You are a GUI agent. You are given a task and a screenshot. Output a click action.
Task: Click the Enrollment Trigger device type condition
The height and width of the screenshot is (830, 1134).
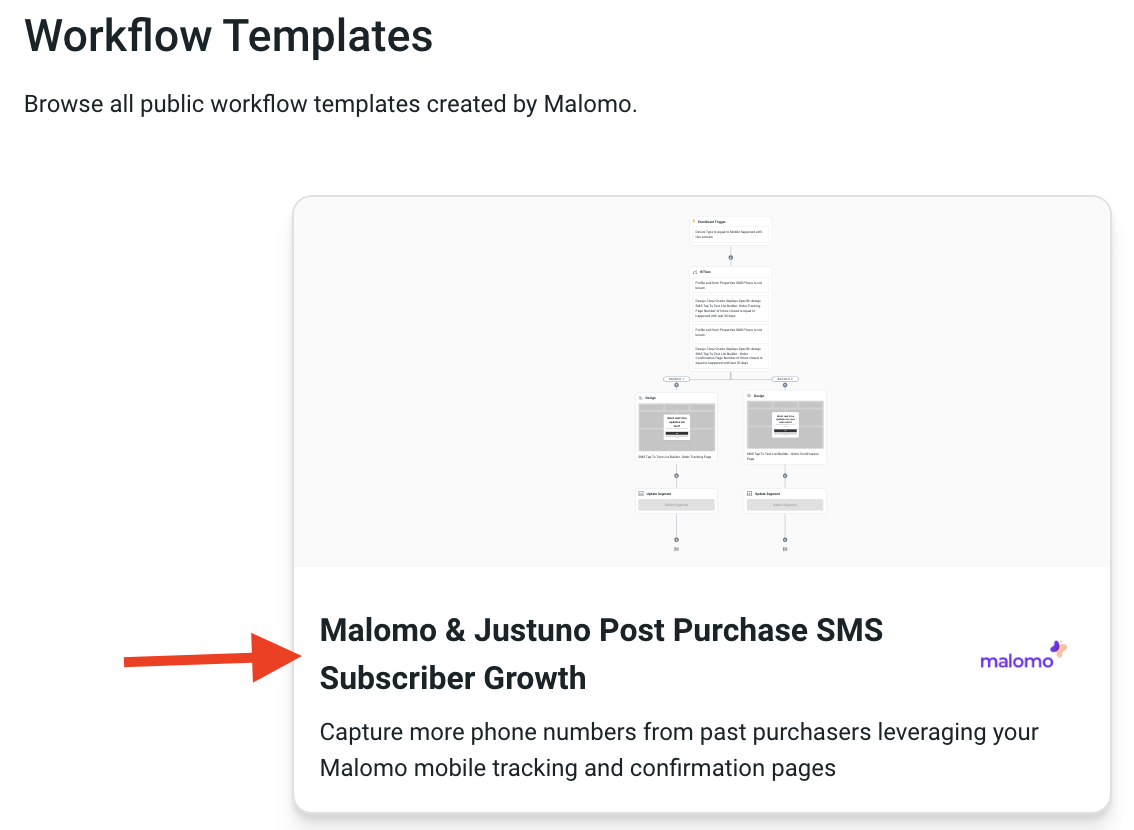coord(730,235)
